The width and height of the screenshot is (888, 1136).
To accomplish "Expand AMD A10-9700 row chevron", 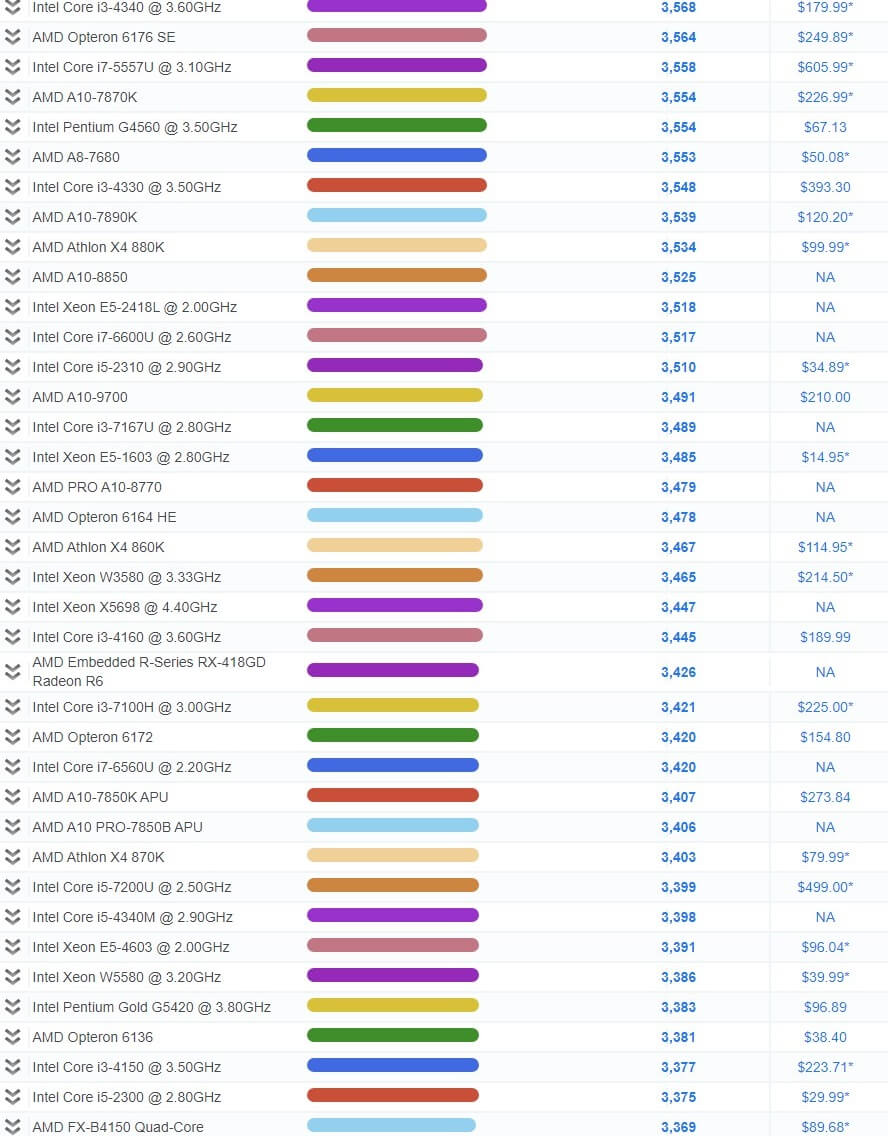I will tap(12, 397).
